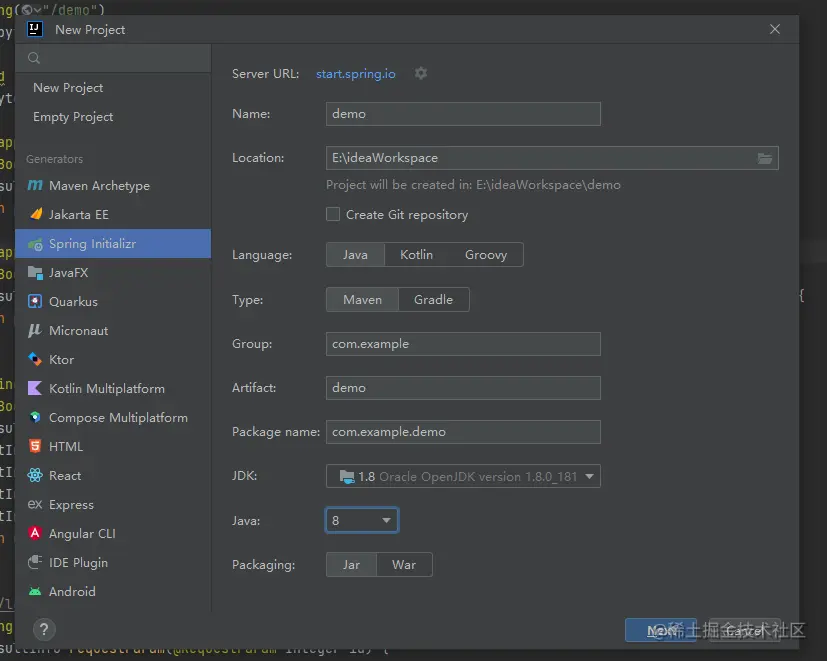
Task: Select the Angular CLI generator
Action: tap(113, 533)
